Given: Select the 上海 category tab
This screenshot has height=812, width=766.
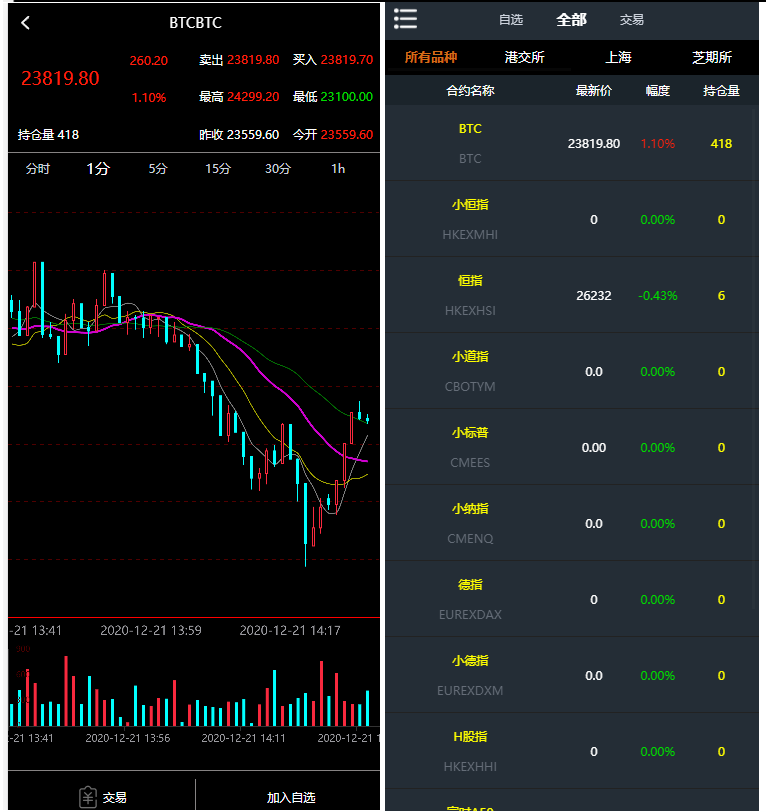Looking at the screenshot, I should point(618,57).
